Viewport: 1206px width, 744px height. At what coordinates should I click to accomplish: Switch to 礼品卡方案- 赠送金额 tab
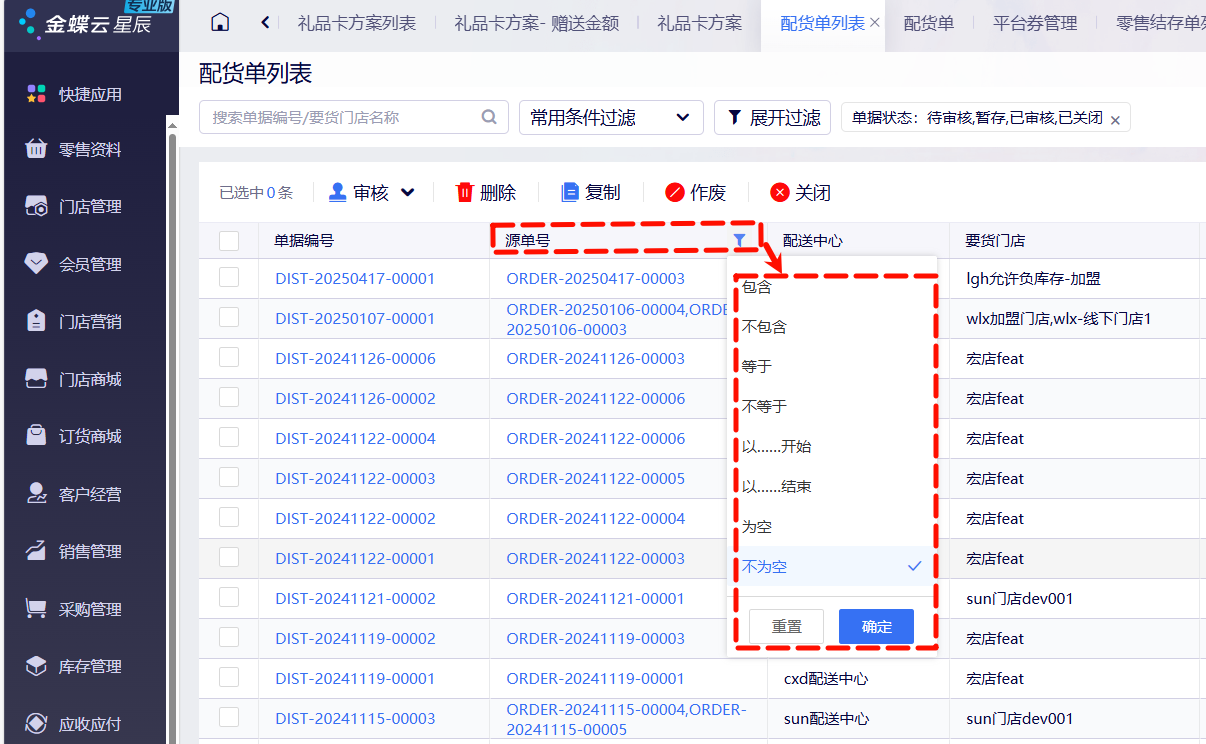[536, 23]
